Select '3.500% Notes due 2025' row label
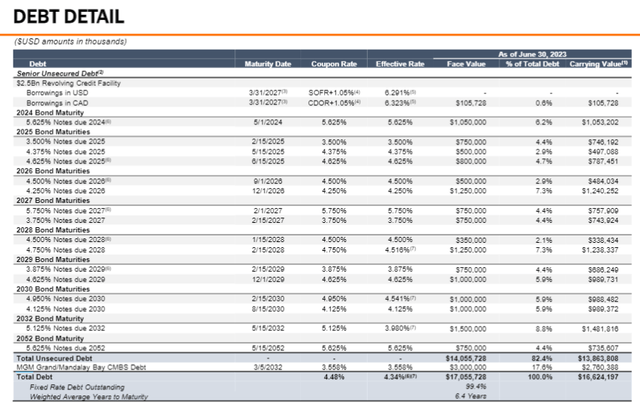Screen dimensions: 640x402 pos(65,142)
